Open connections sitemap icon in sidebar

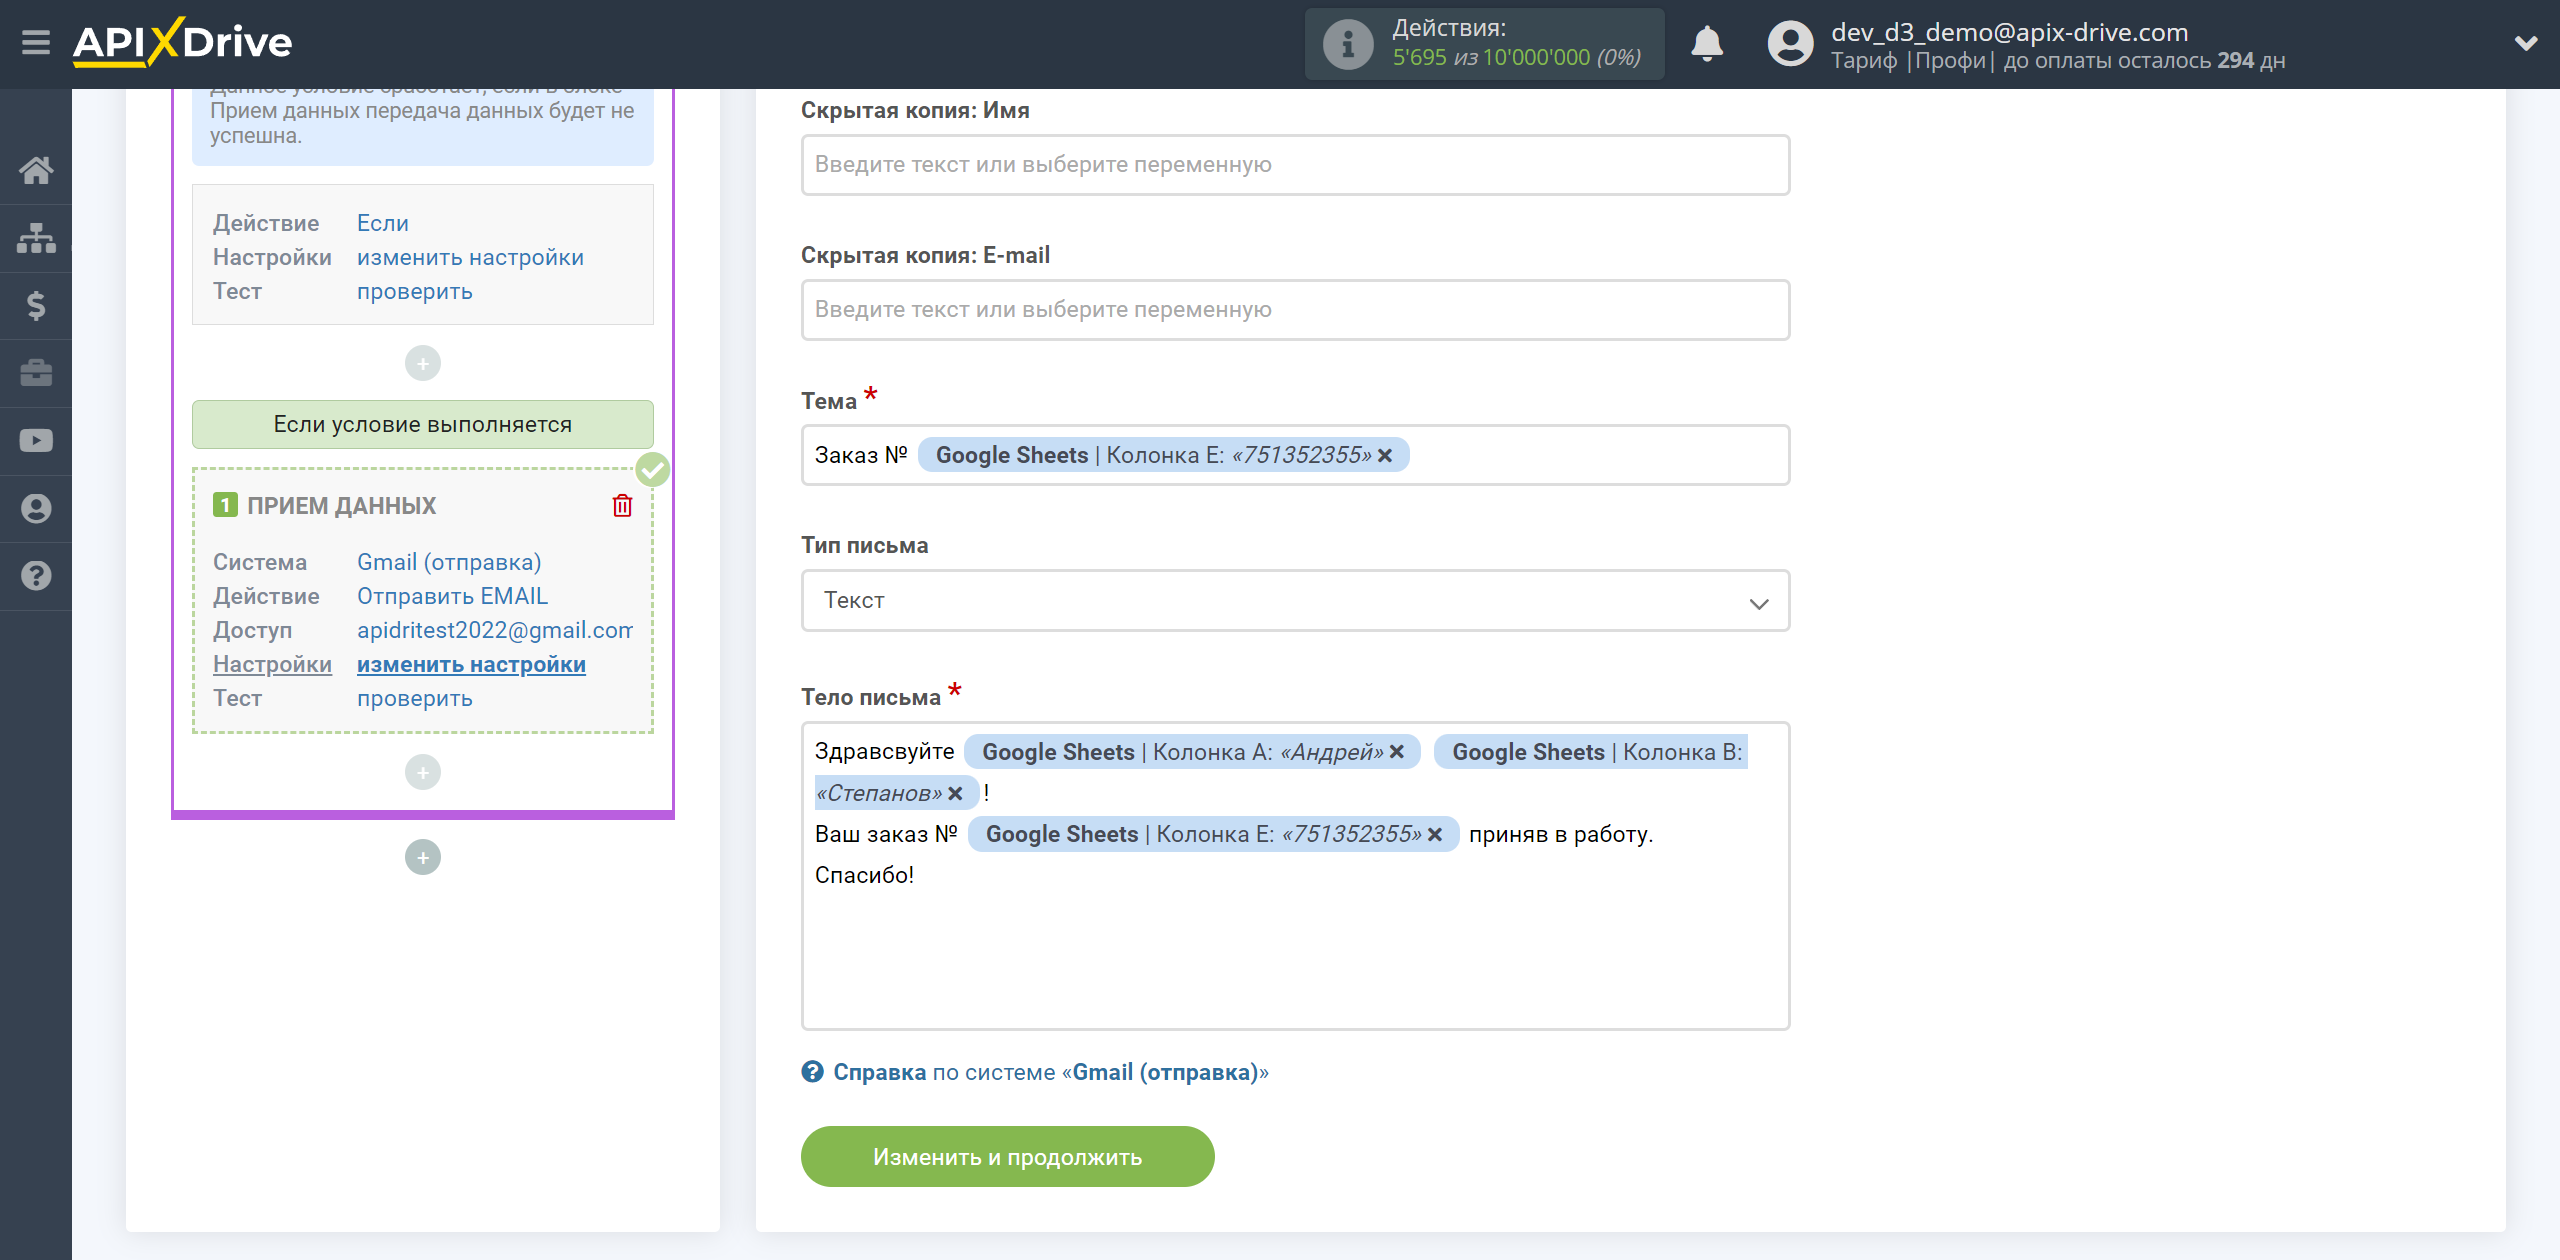(x=36, y=238)
